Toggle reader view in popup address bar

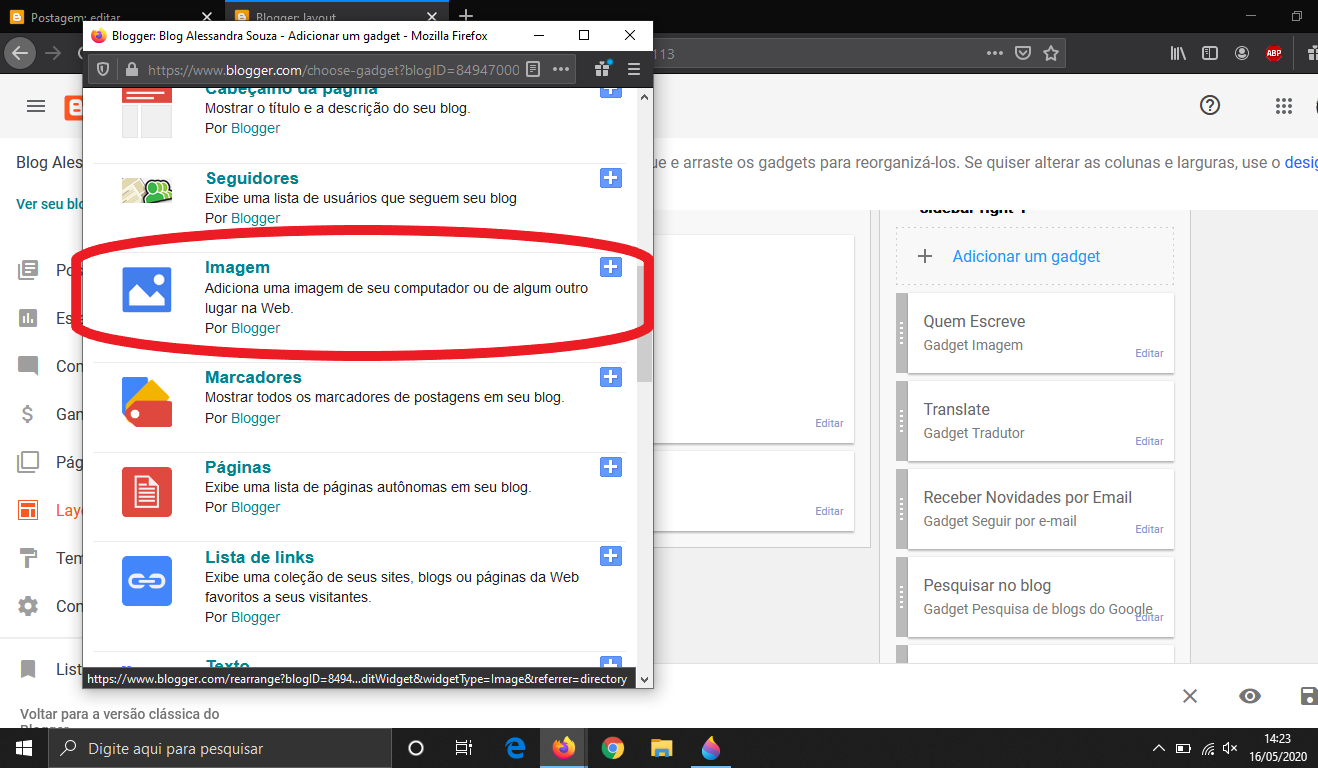coord(534,69)
